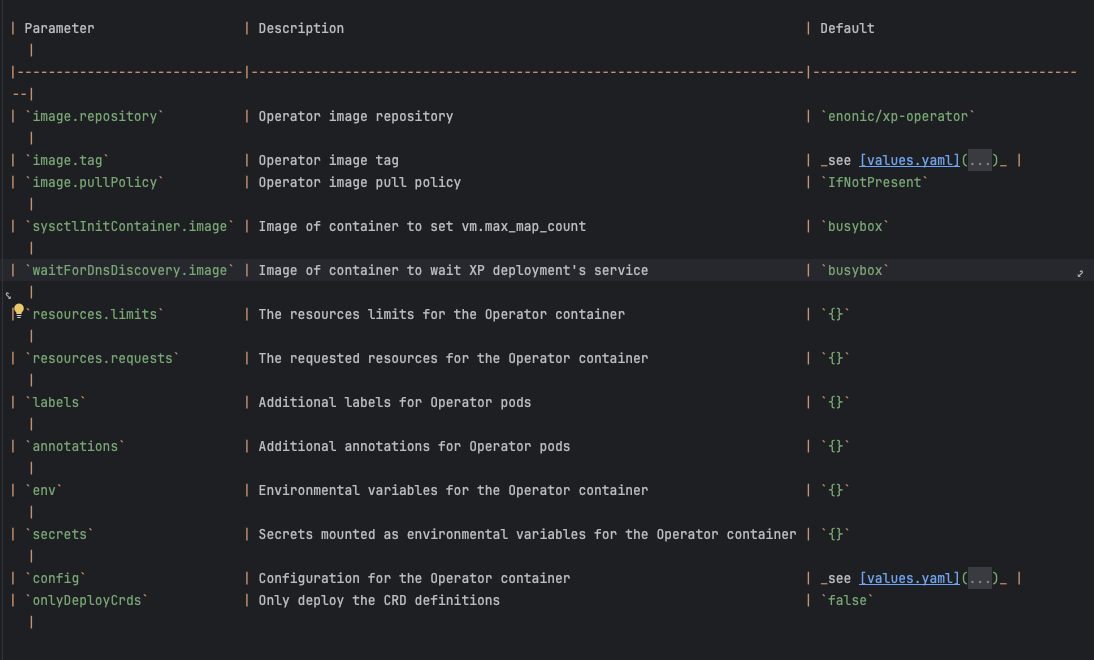The width and height of the screenshot is (1094, 660).
Task: Open values.yaml link in image.tag row
Action: tap(910, 160)
